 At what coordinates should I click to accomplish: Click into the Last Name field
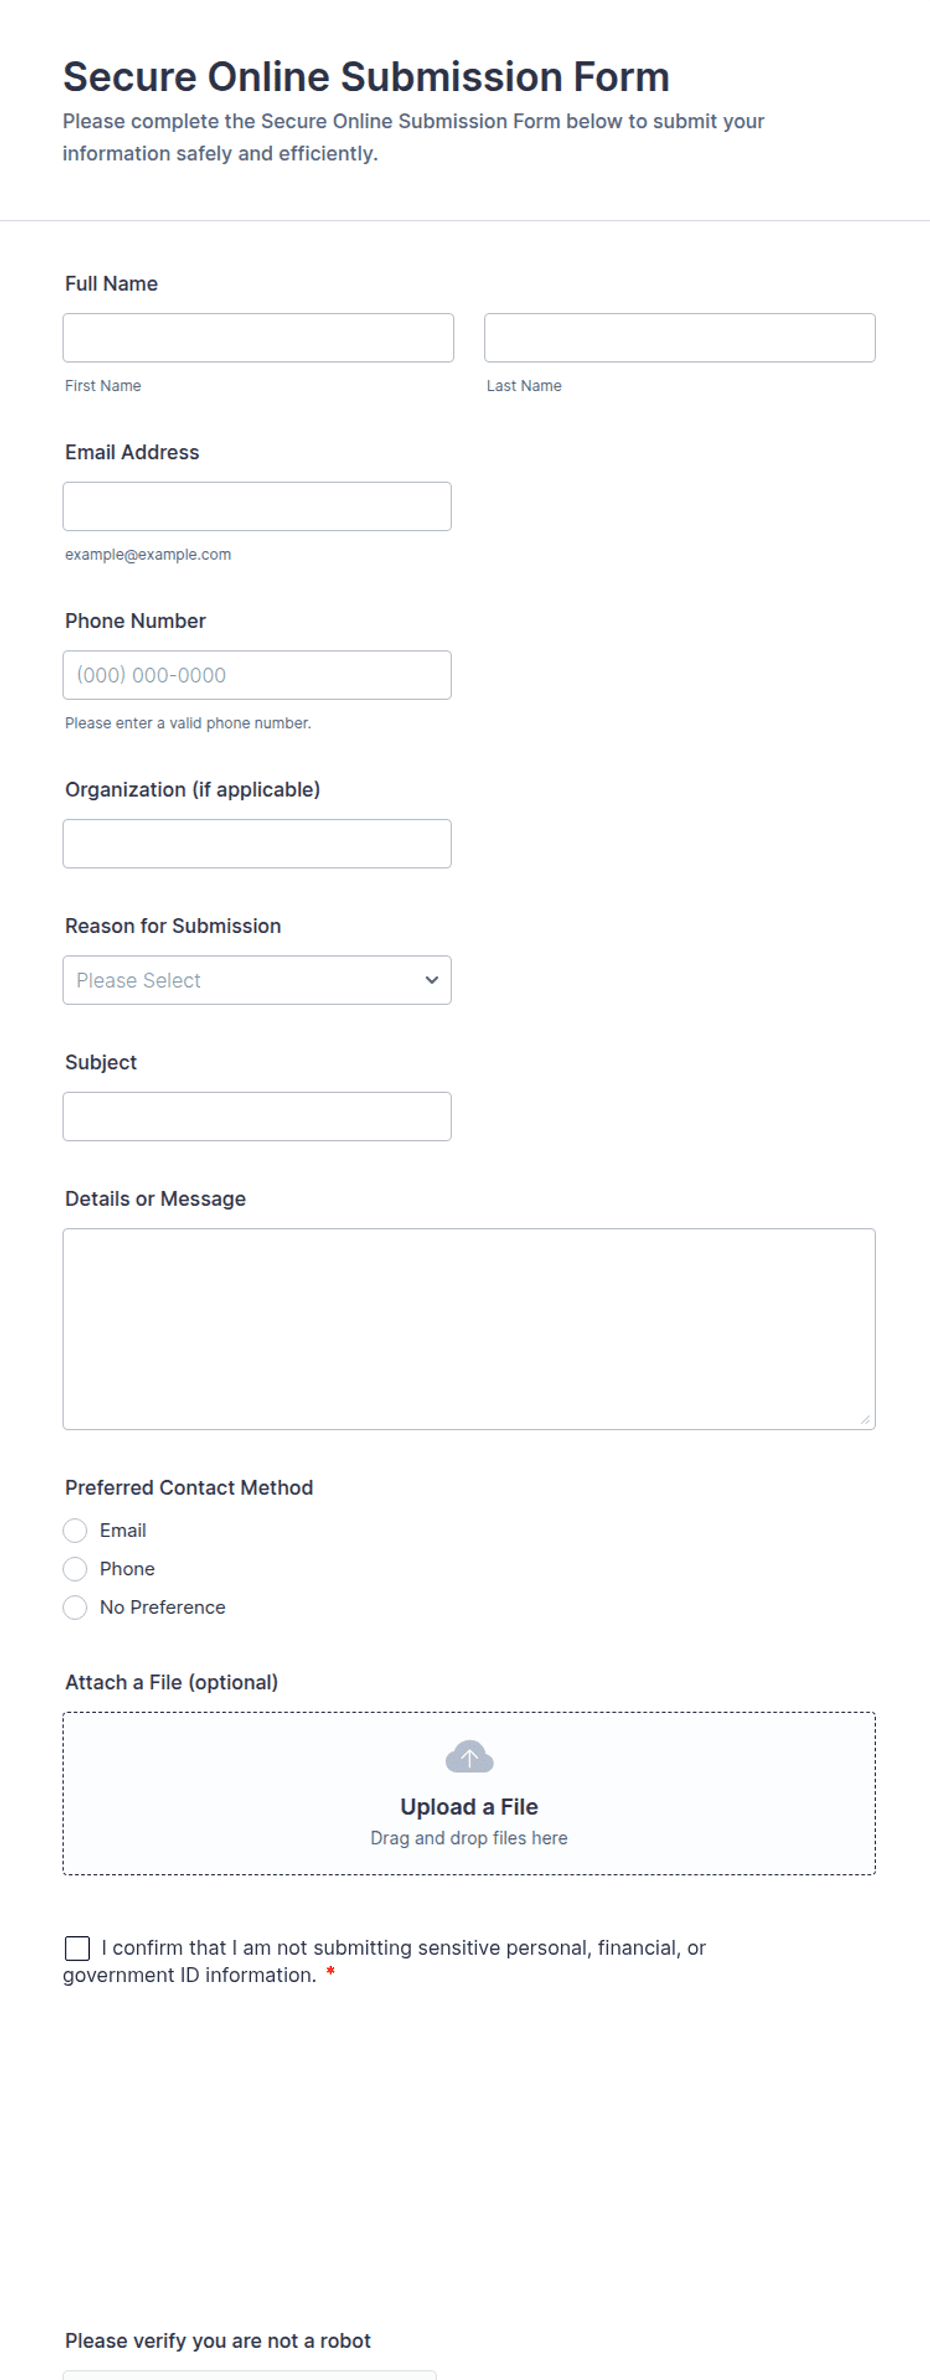pos(680,338)
